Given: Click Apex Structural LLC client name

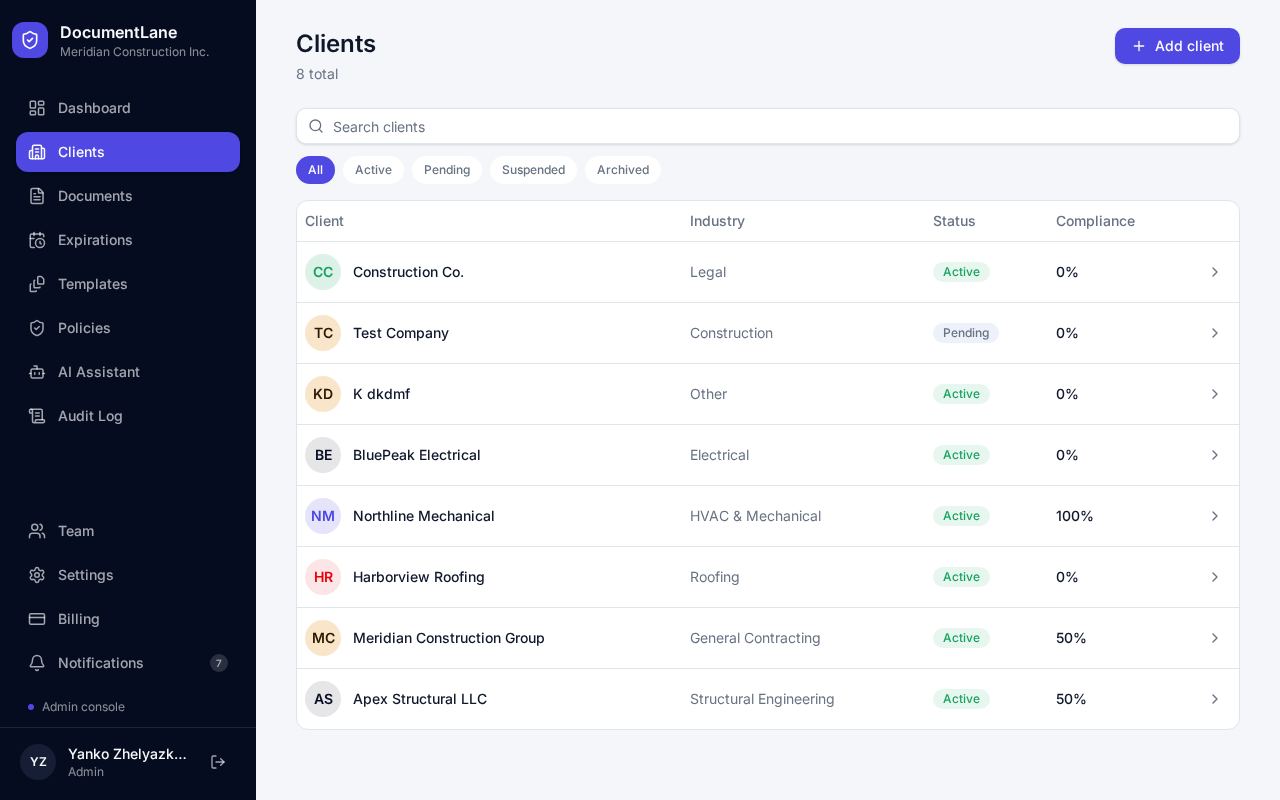Looking at the screenshot, I should point(420,699).
